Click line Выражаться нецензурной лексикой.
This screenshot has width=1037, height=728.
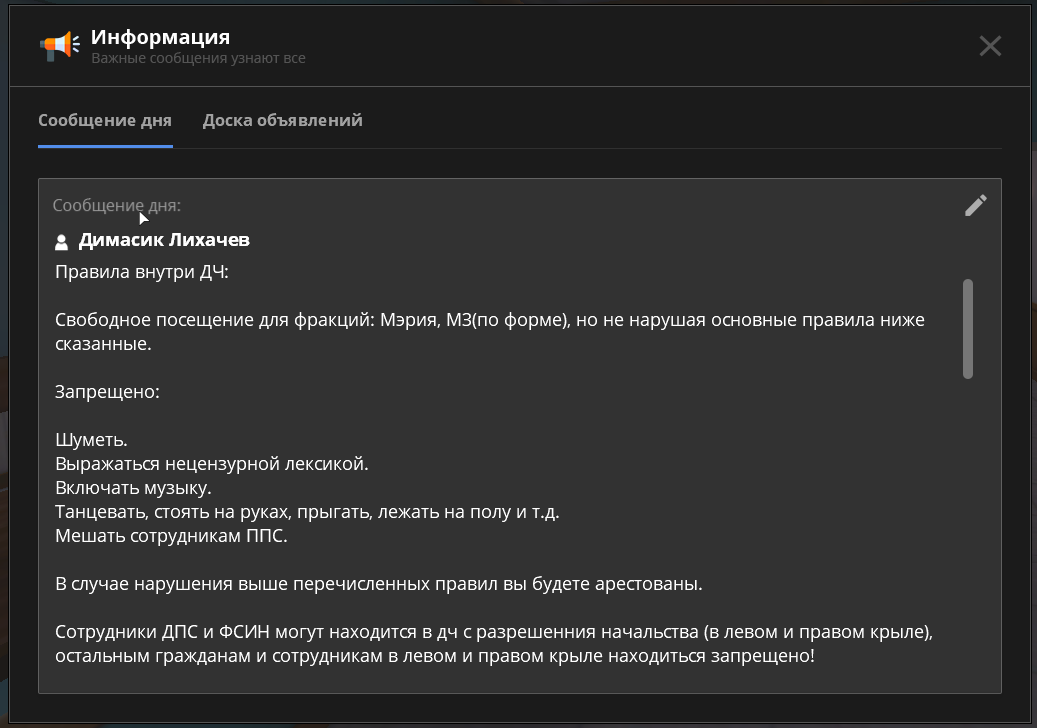[x=212, y=465]
